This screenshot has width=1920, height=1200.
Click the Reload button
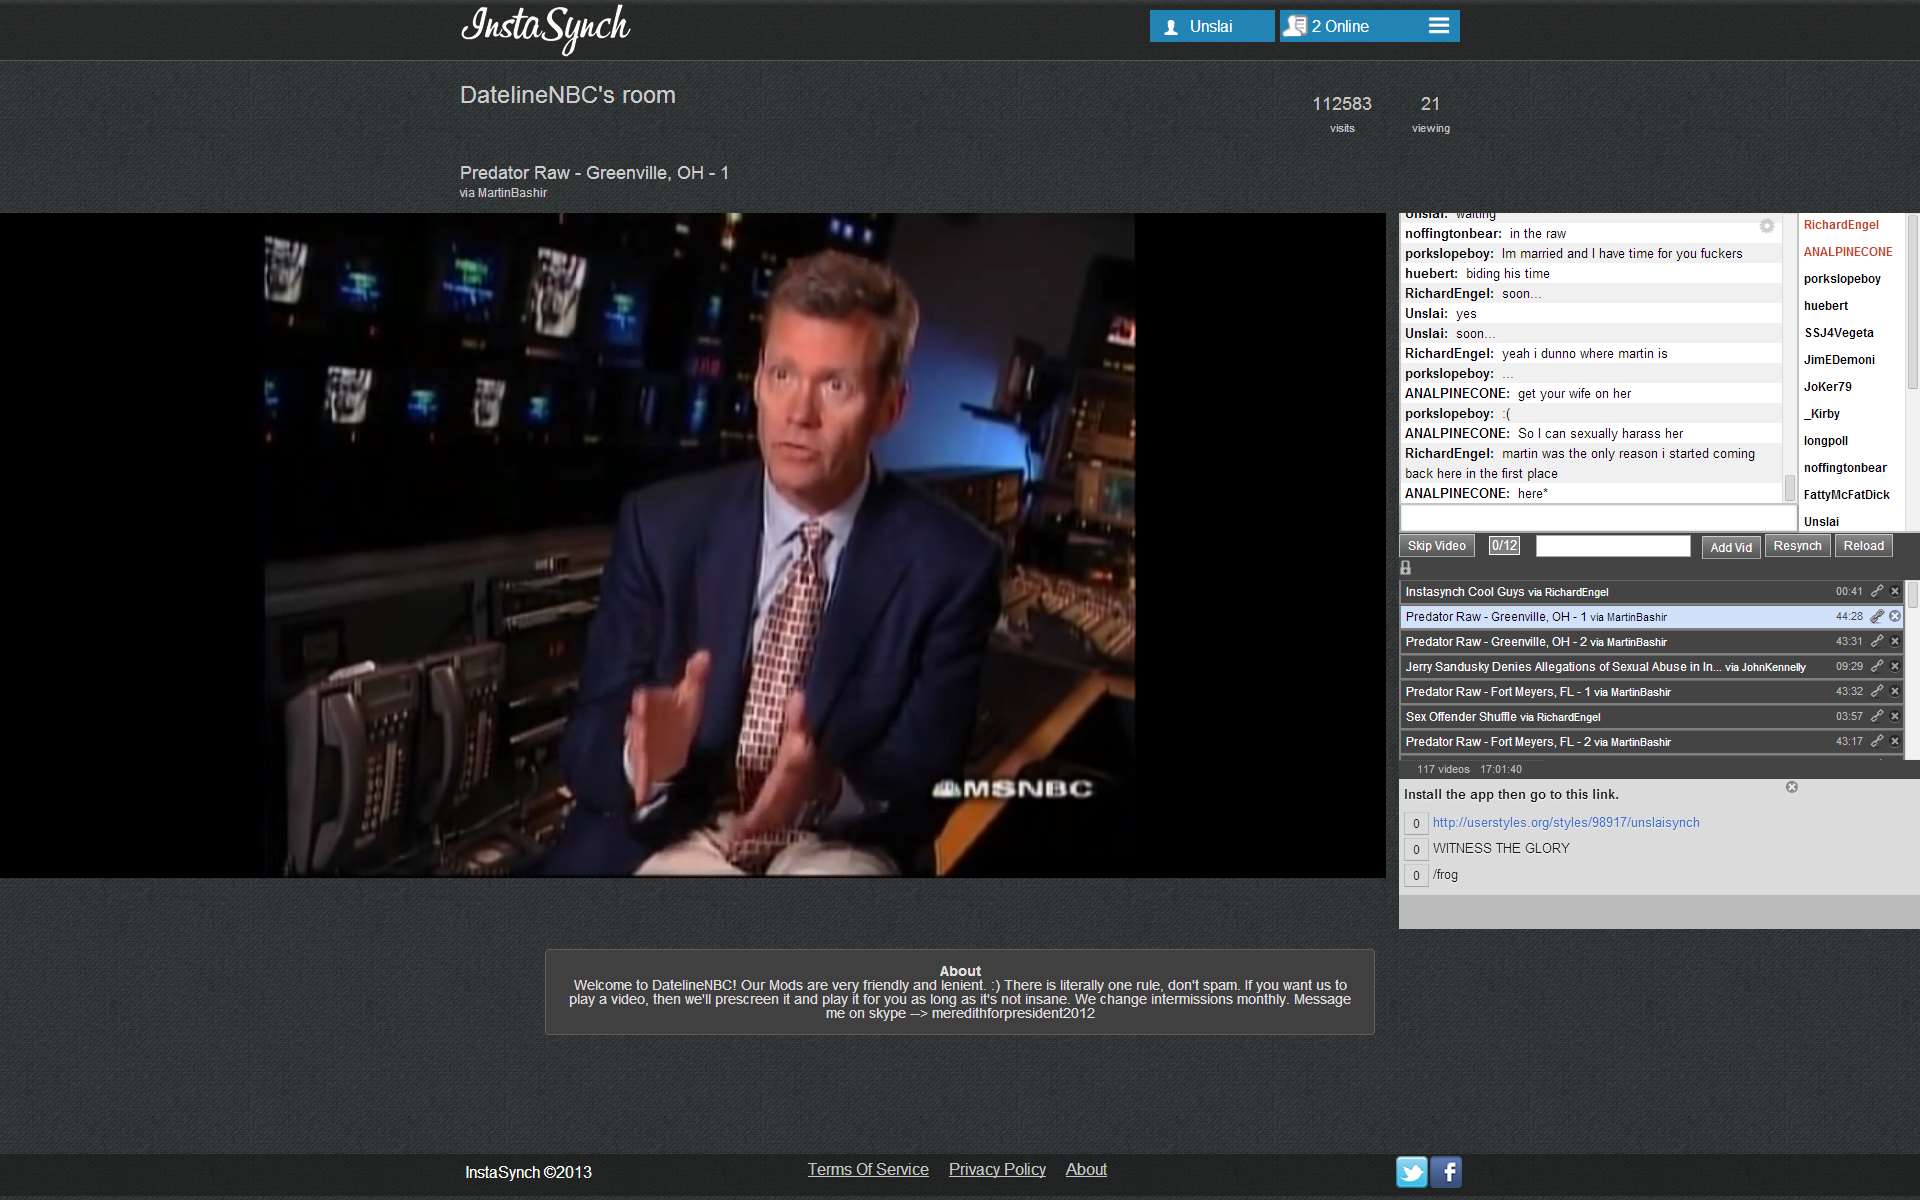tap(1863, 546)
